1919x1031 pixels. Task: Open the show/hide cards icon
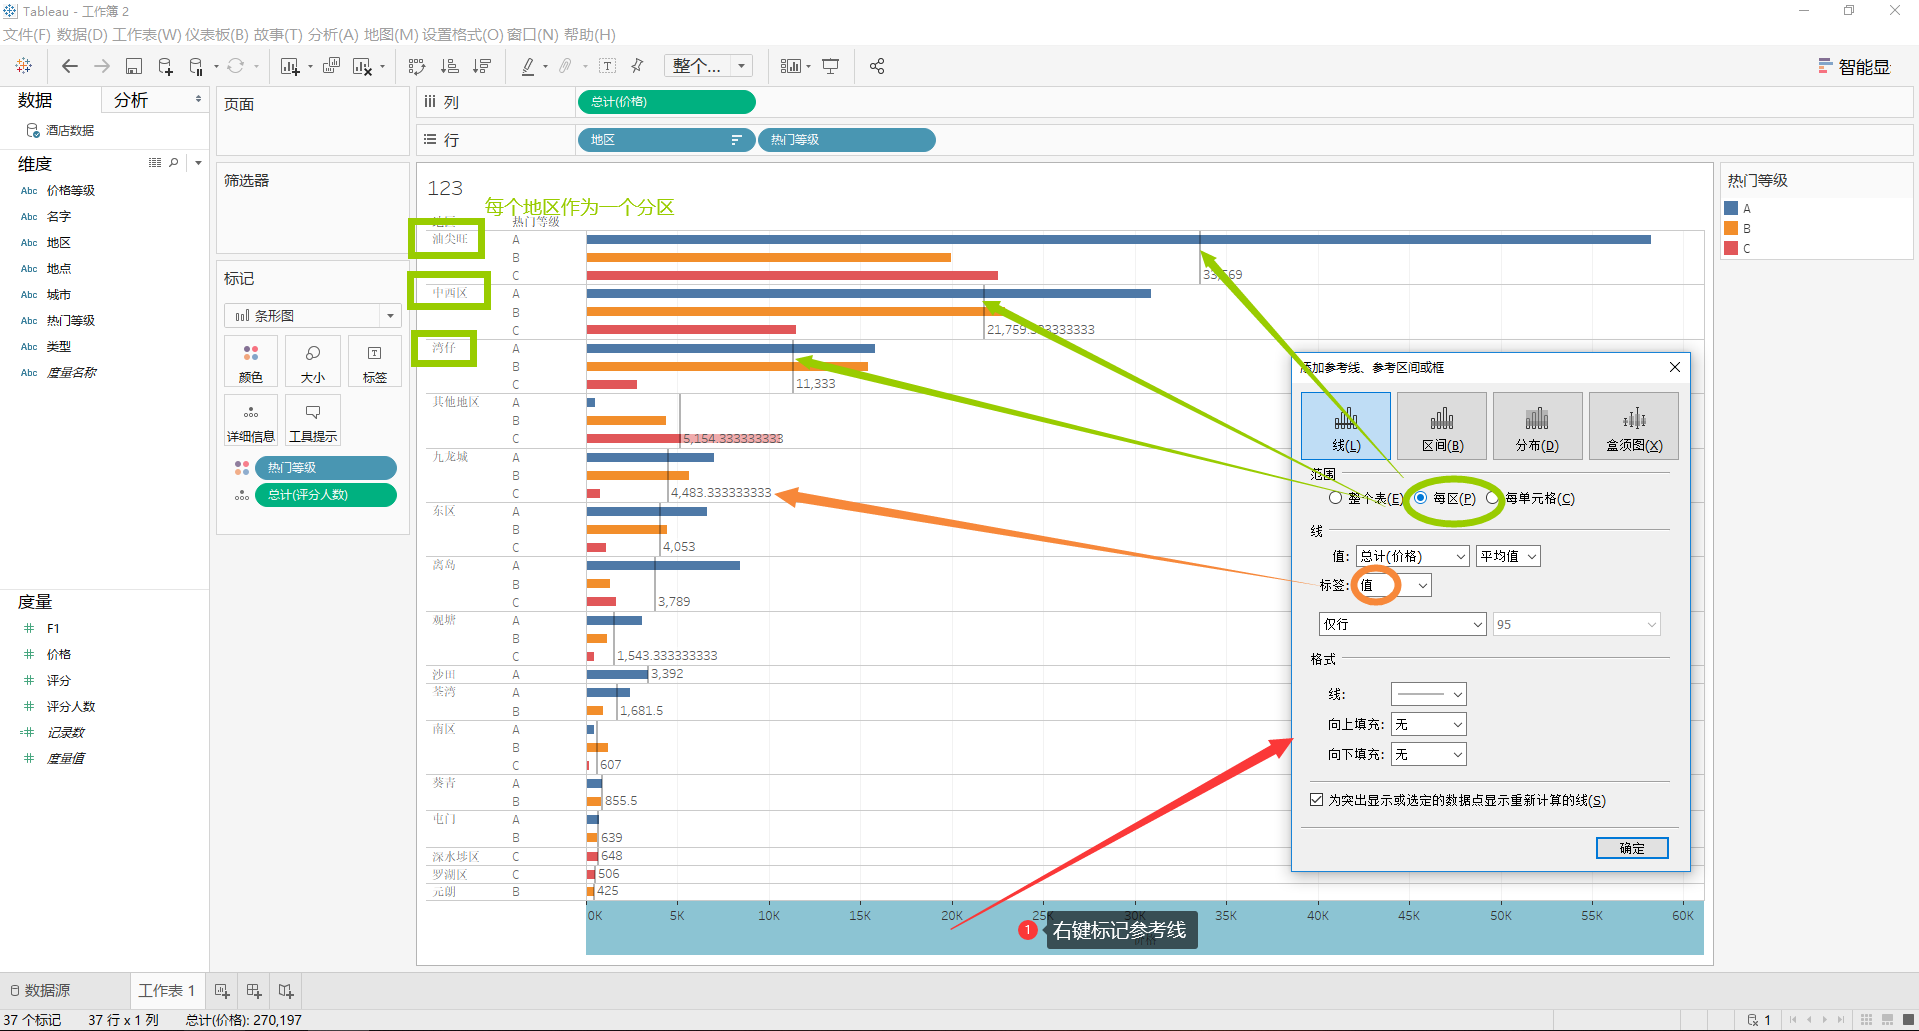pos(790,66)
